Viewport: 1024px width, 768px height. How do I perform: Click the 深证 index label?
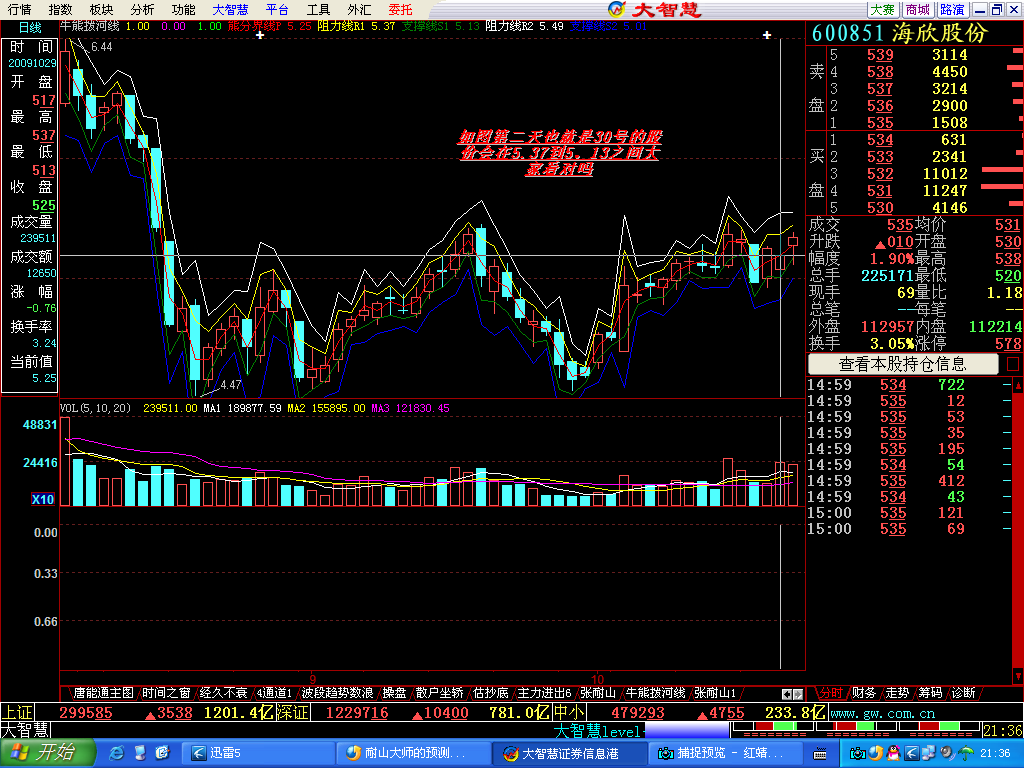pyautogui.click(x=292, y=712)
